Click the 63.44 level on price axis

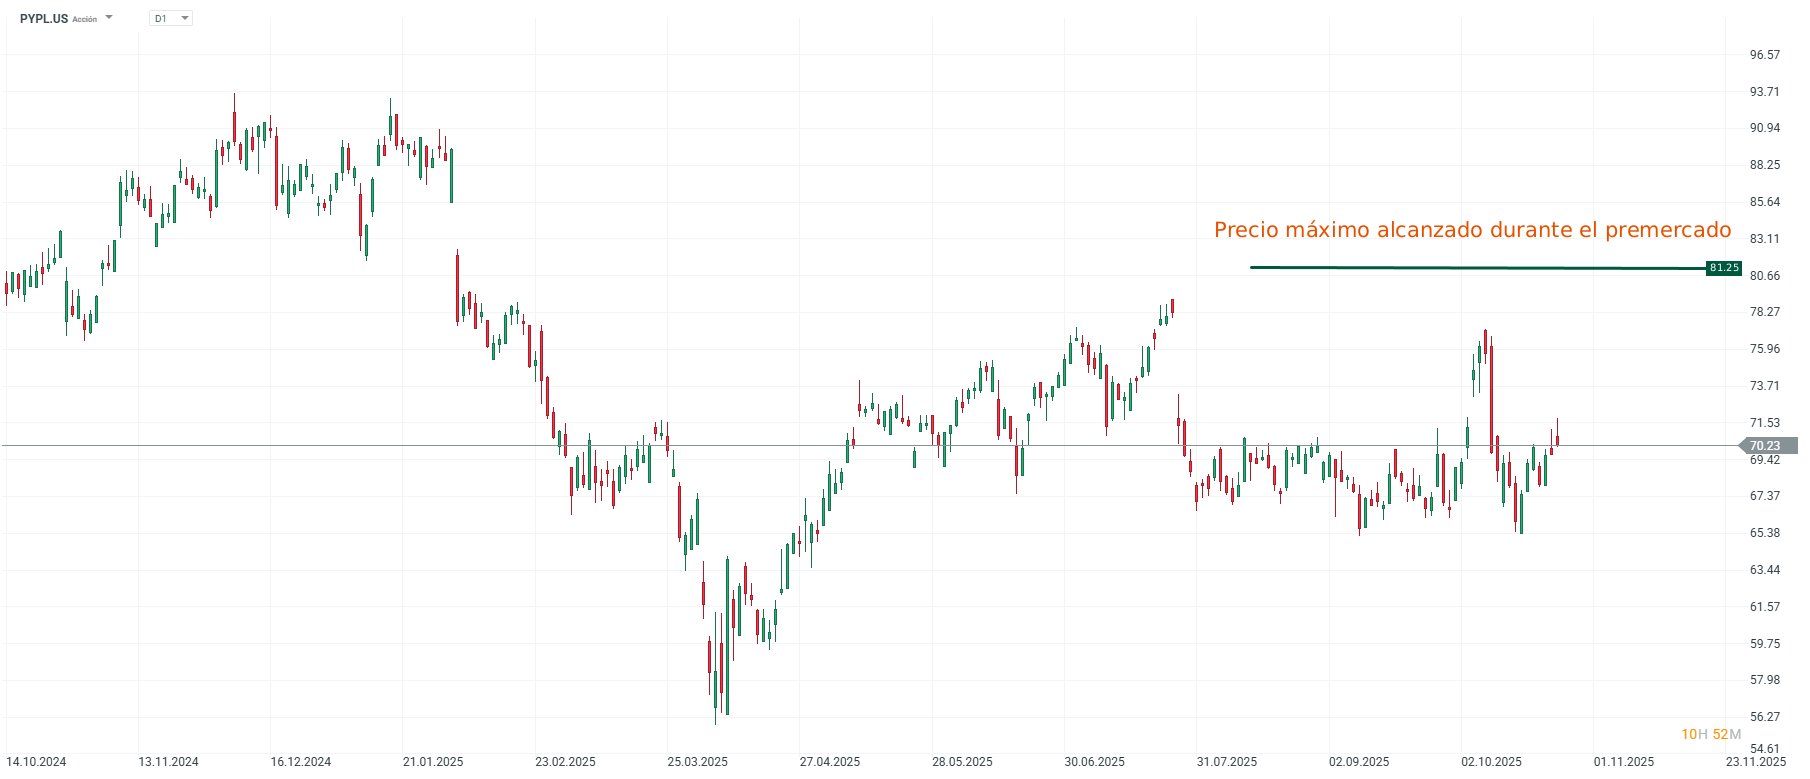[x=1765, y=570]
